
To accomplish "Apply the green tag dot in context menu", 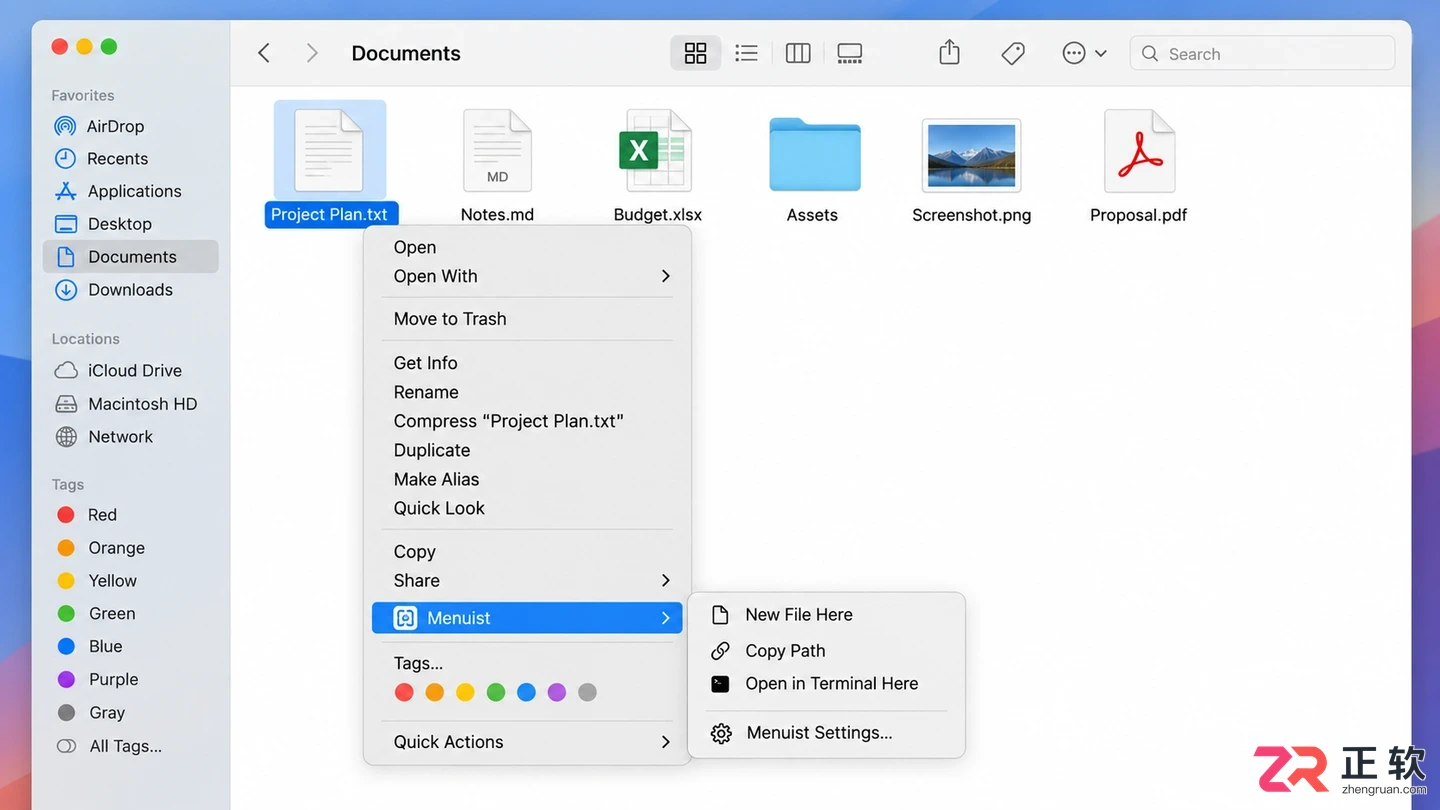I will tap(496, 692).
